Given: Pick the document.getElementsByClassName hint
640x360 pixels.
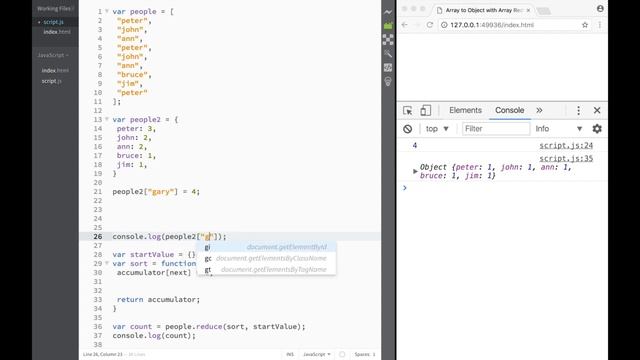Looking at the screenshot, I should point(267,258).
